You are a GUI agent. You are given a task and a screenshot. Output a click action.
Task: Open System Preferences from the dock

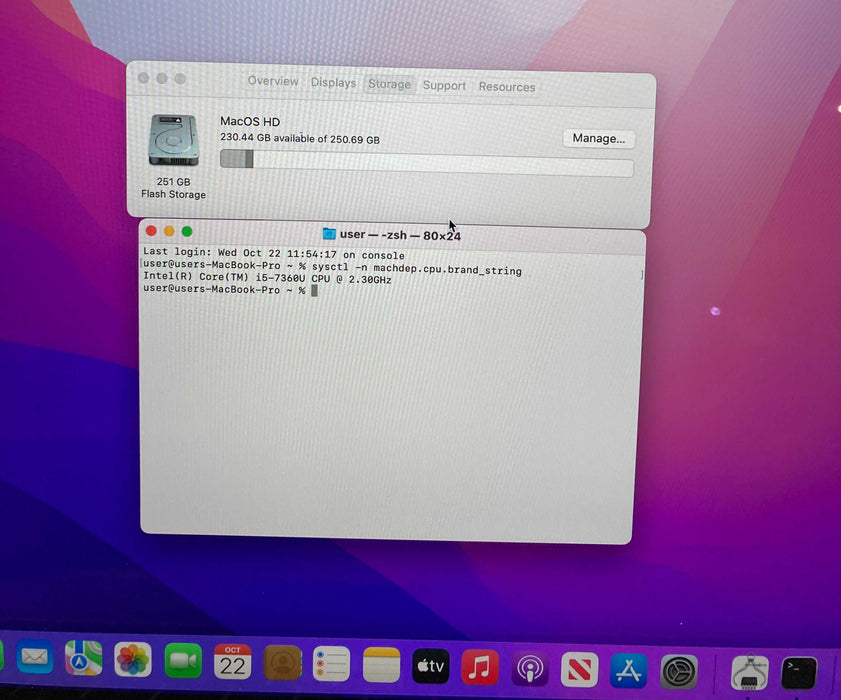click(x=680, y=671)
